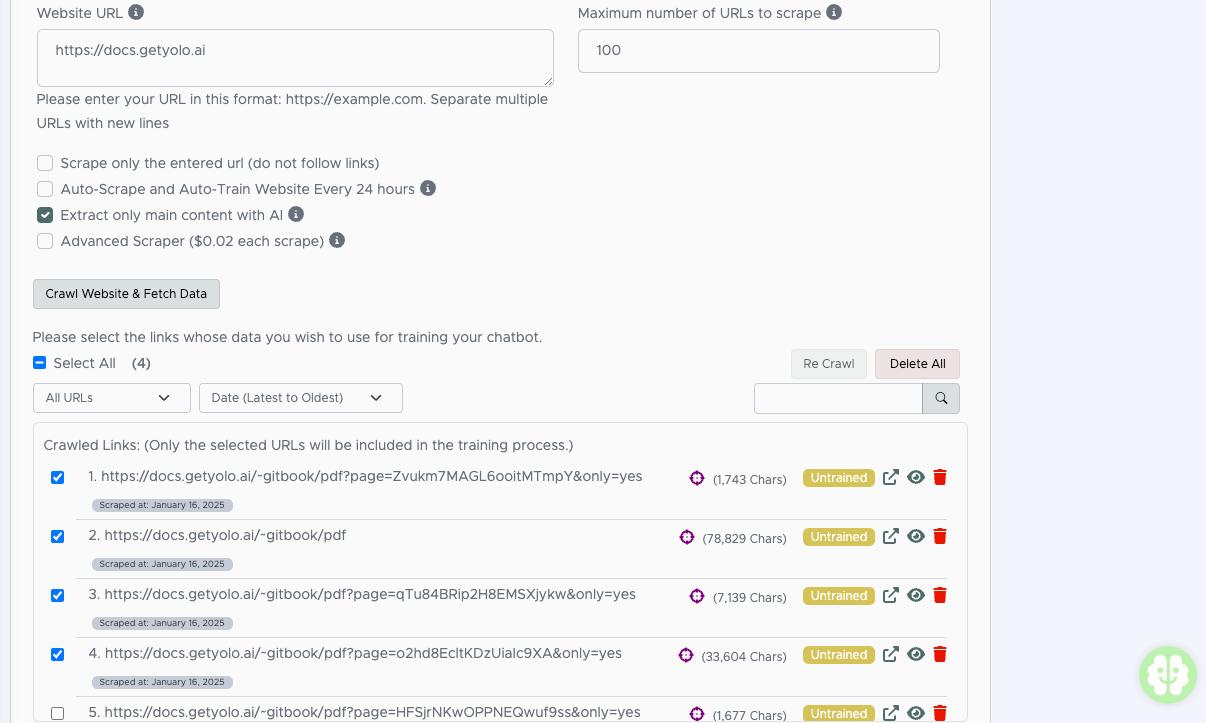Click the Re Crawl button
Screen dimensions: 1206x723
click(x=828, y=364)
